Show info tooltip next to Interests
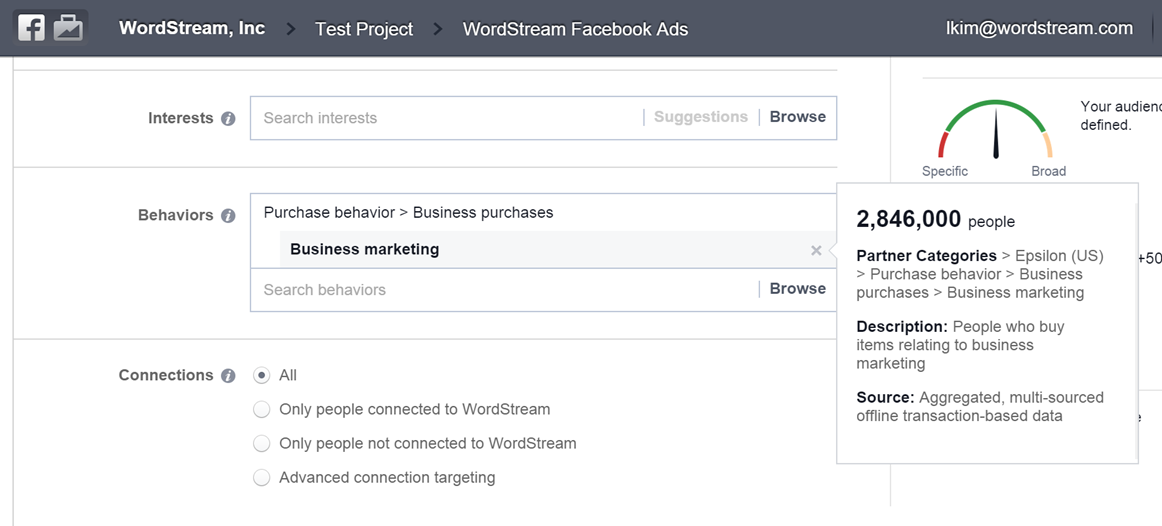The image size is (1162, 526). pos(228,119)
